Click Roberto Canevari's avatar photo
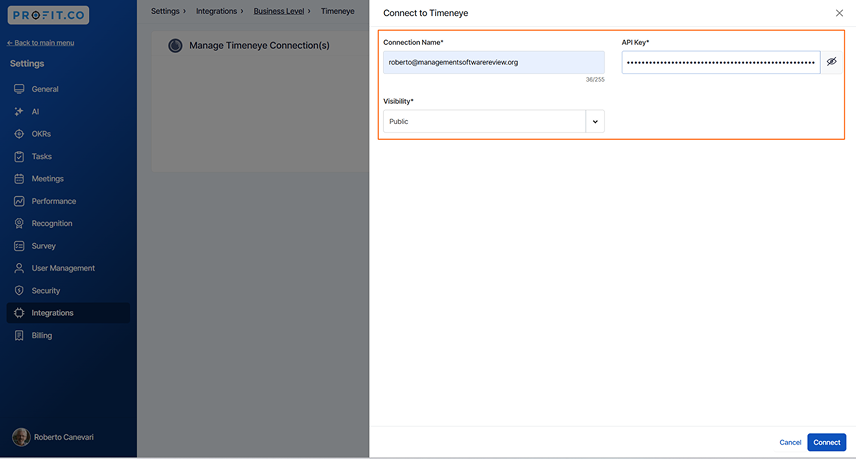Viewport: 856px width, 459px height. point(21,437)
